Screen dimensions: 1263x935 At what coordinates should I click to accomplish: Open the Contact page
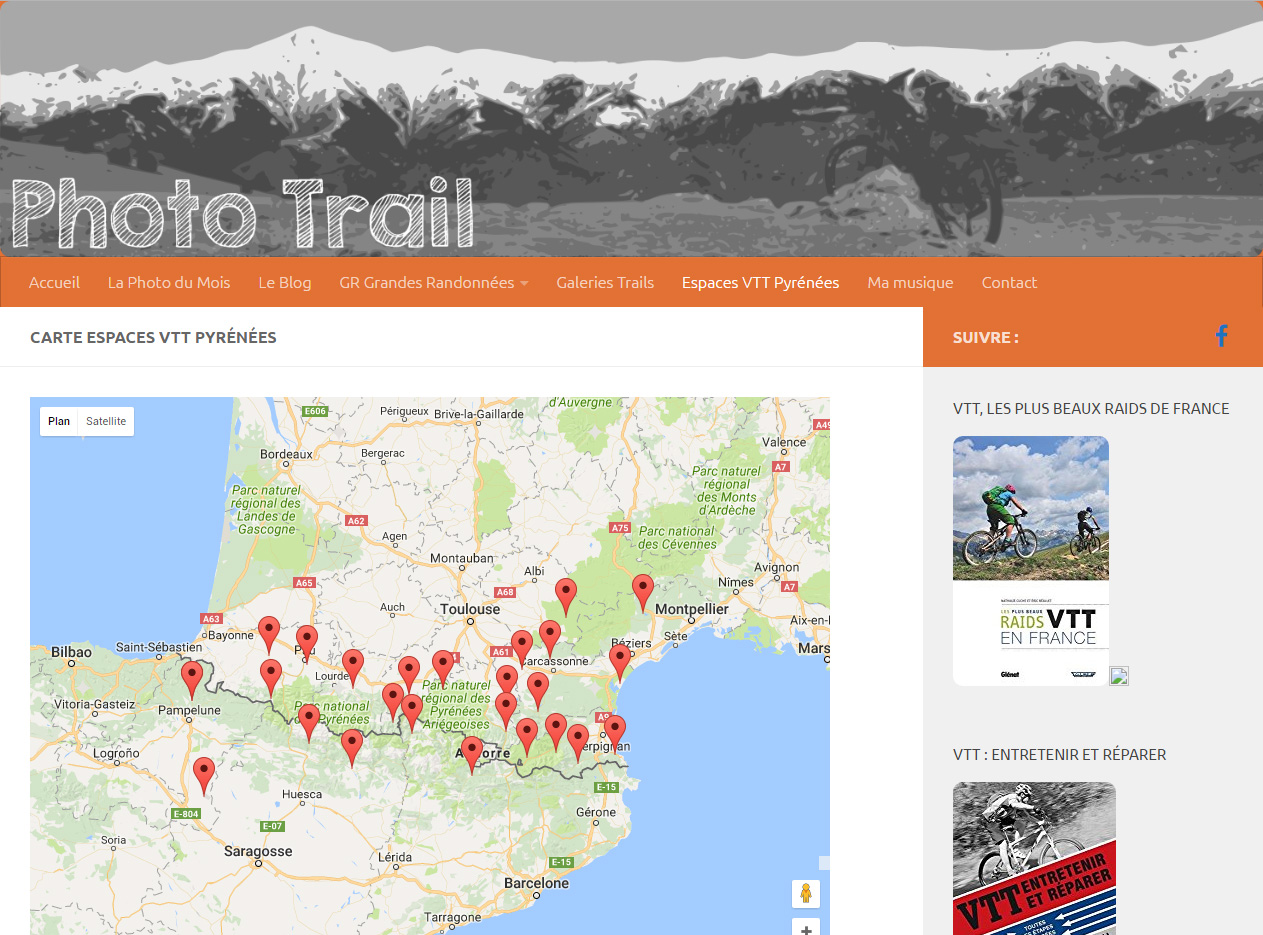pyautogui.click(x=1009, y=283)
